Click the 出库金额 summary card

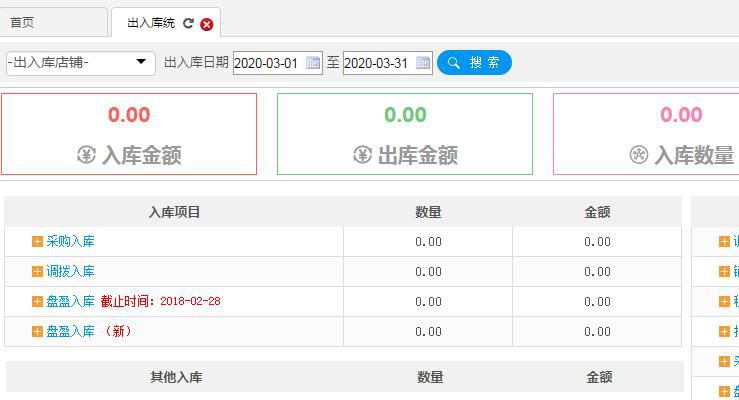(x=405, y=134)
